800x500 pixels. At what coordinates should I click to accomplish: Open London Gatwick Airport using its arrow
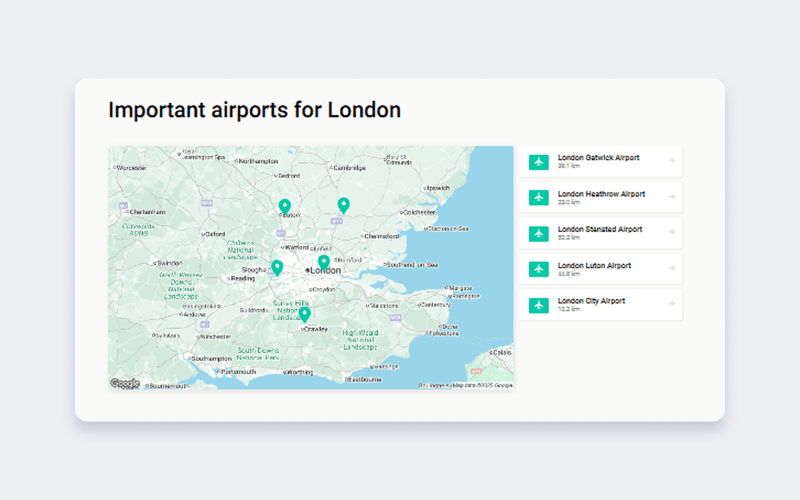coord(671,161)
